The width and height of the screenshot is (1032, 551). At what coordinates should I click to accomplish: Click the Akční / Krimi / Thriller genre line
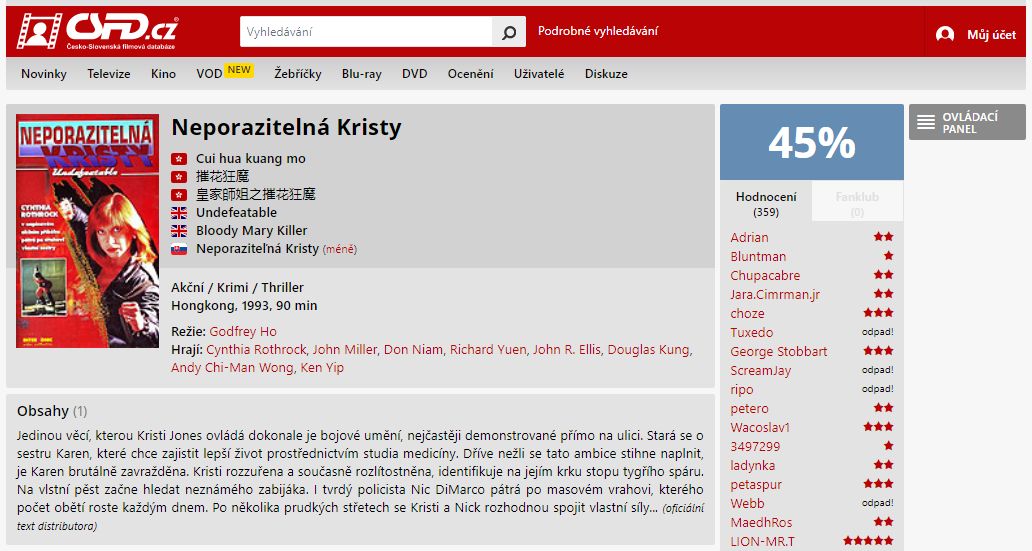coord(238,288)
